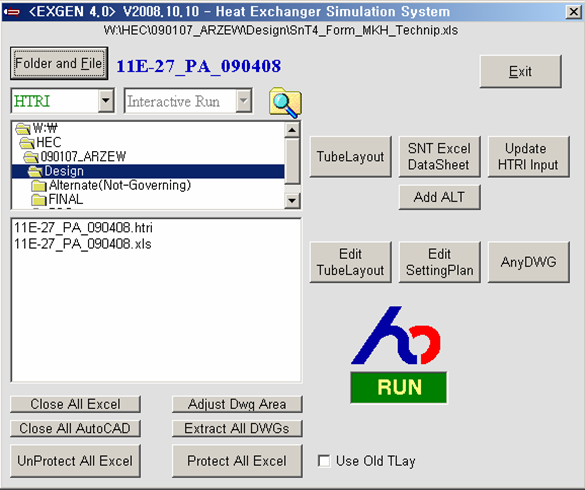Open the FINAL folder
The height and width of the screenshot is (490, 585).
(x=66, y=199)
